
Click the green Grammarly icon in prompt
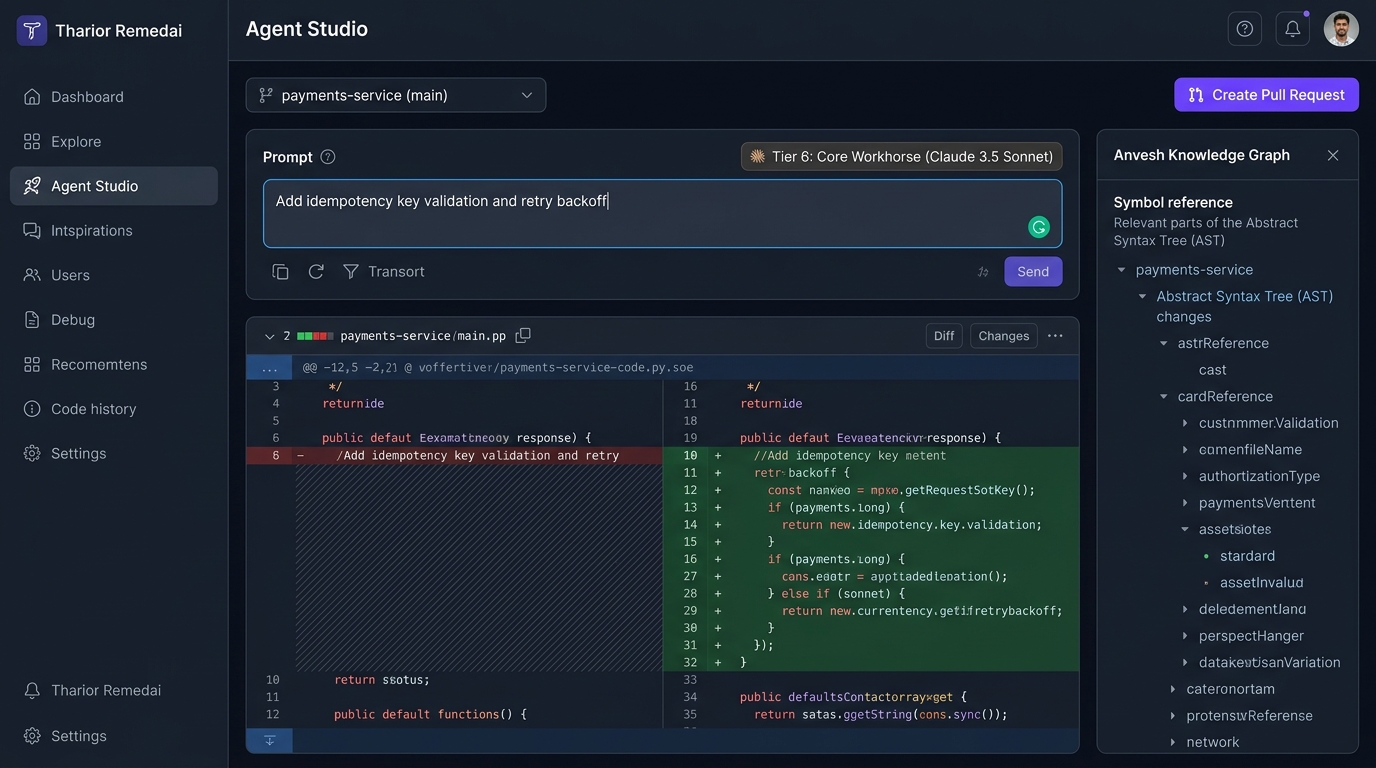[1039, 227]
